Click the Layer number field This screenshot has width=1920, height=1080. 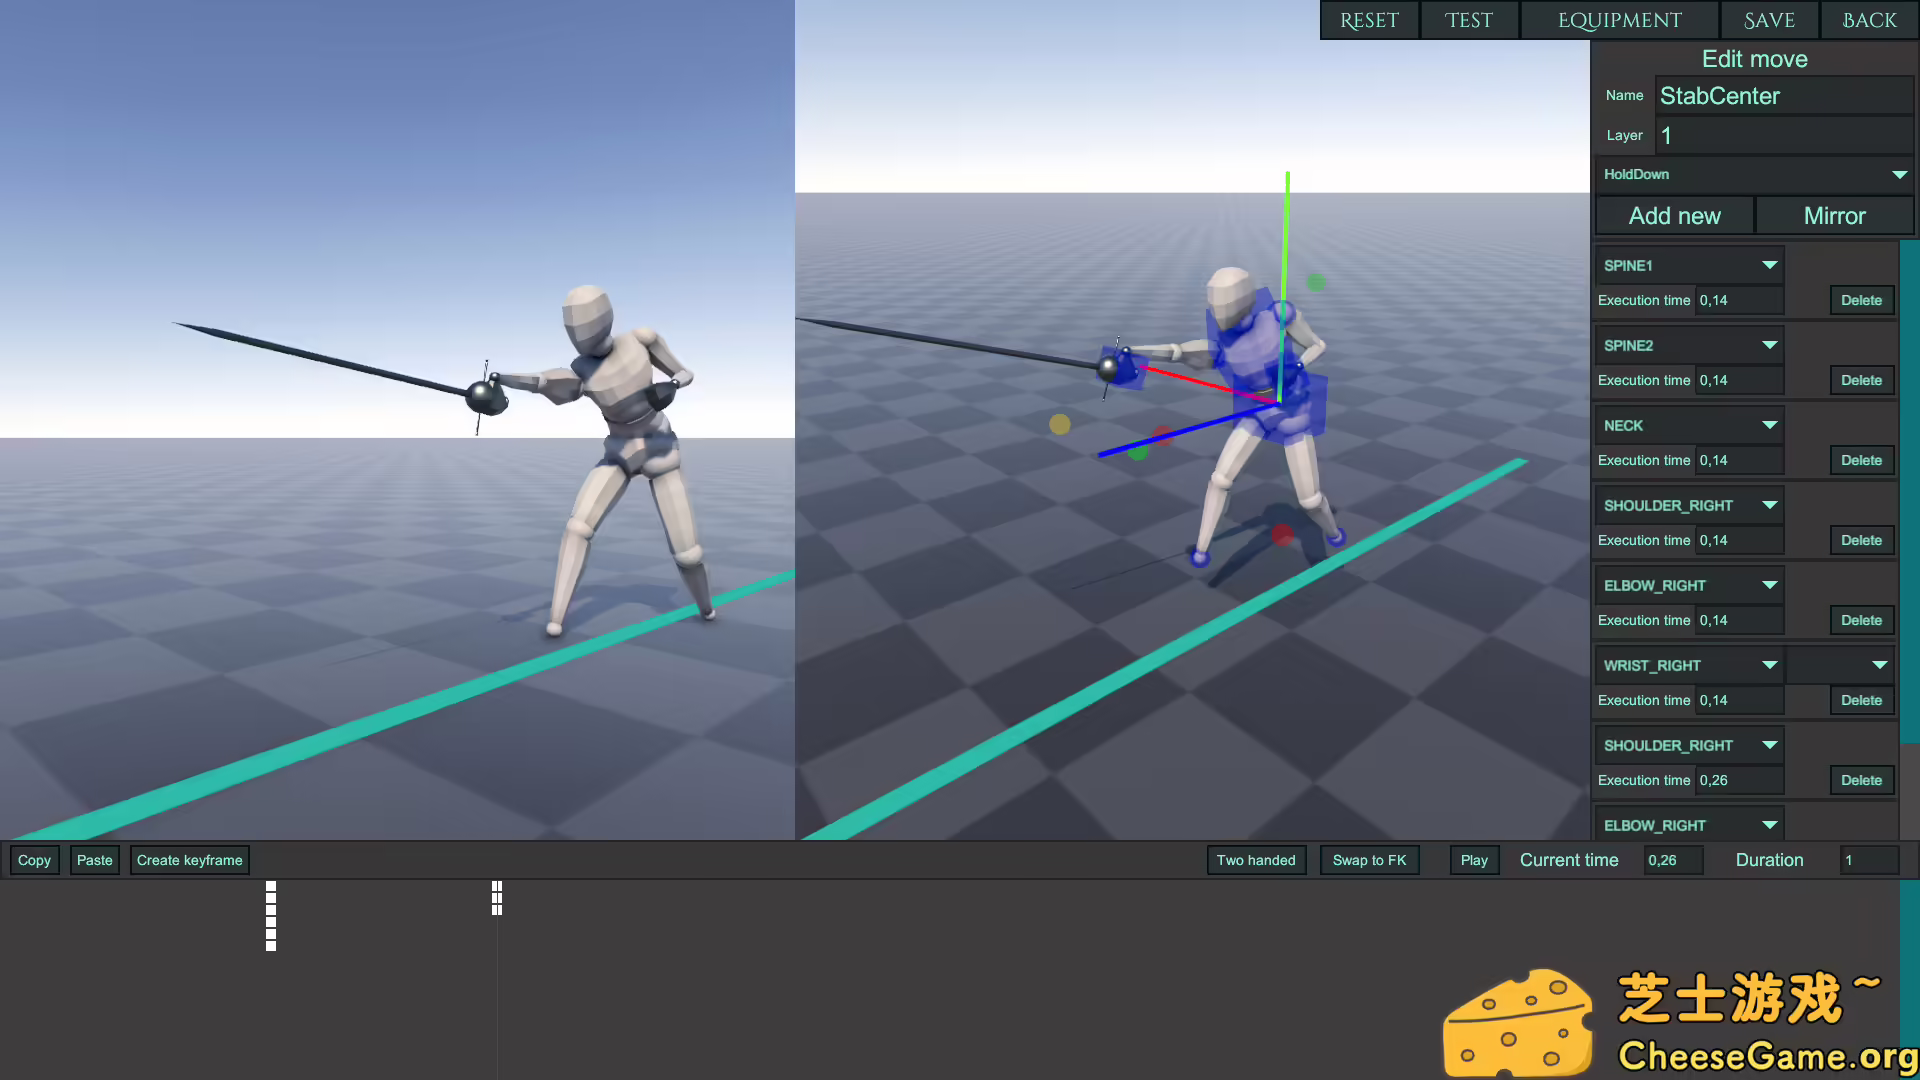pyautogui.click(x=1783, y=135)
